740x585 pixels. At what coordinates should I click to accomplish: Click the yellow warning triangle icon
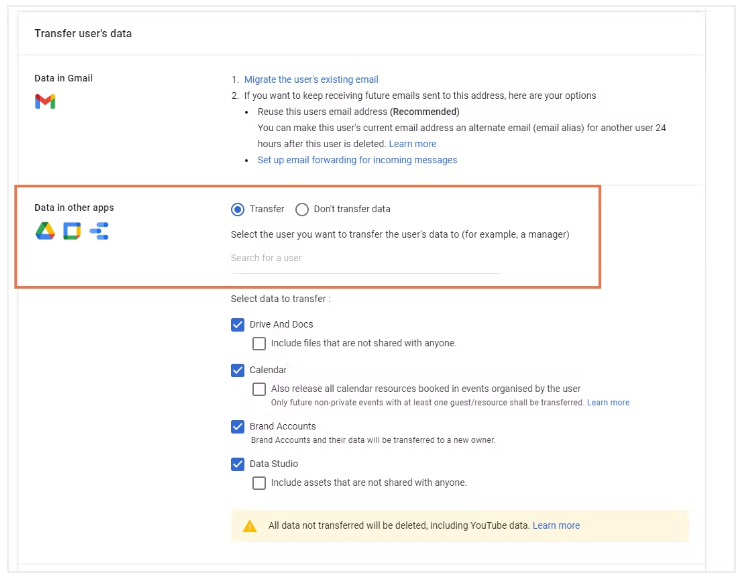tap(250, 525)
